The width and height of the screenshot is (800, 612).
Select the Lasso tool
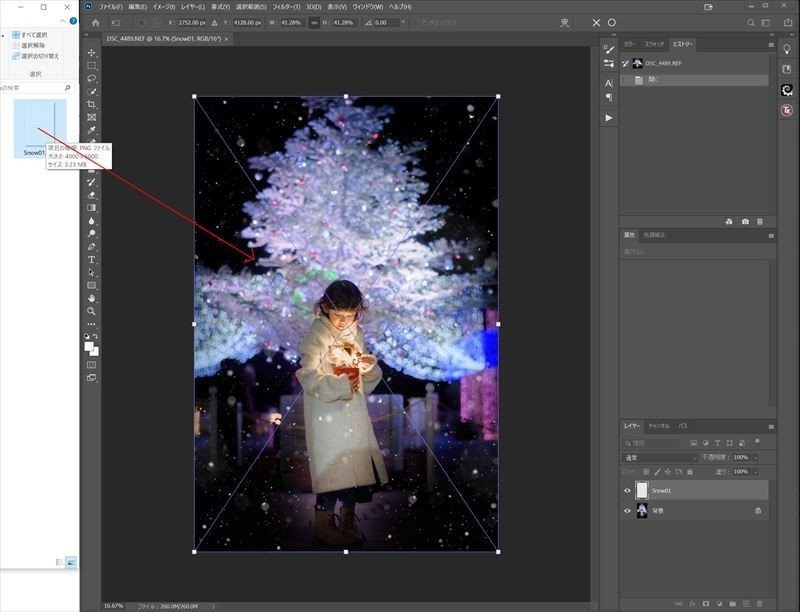click(x=91, y=78)
